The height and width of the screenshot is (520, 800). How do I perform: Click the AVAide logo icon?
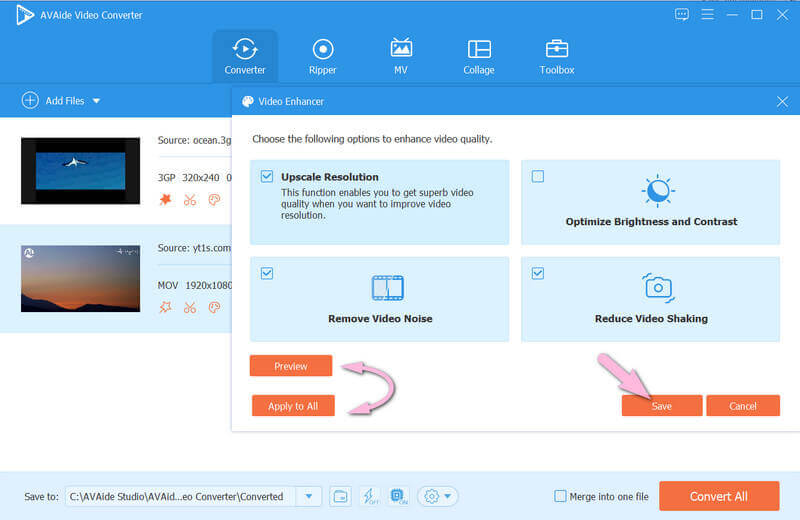tap(24, 15)
